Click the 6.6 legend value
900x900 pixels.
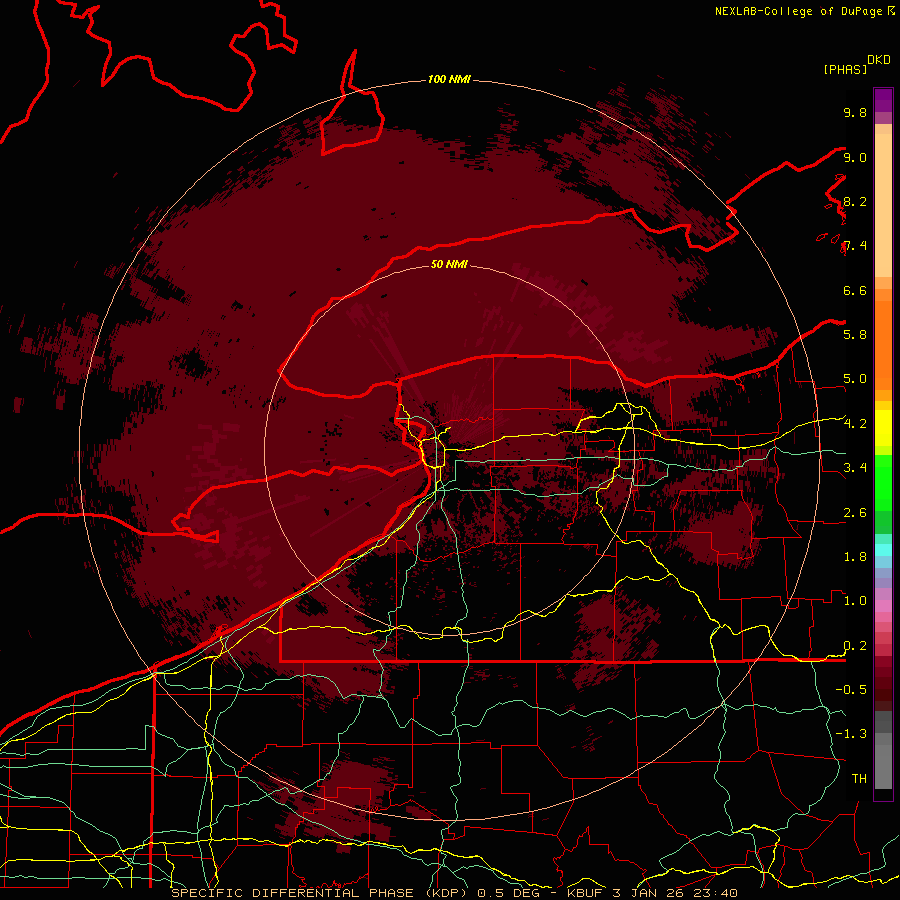point(855,290)
